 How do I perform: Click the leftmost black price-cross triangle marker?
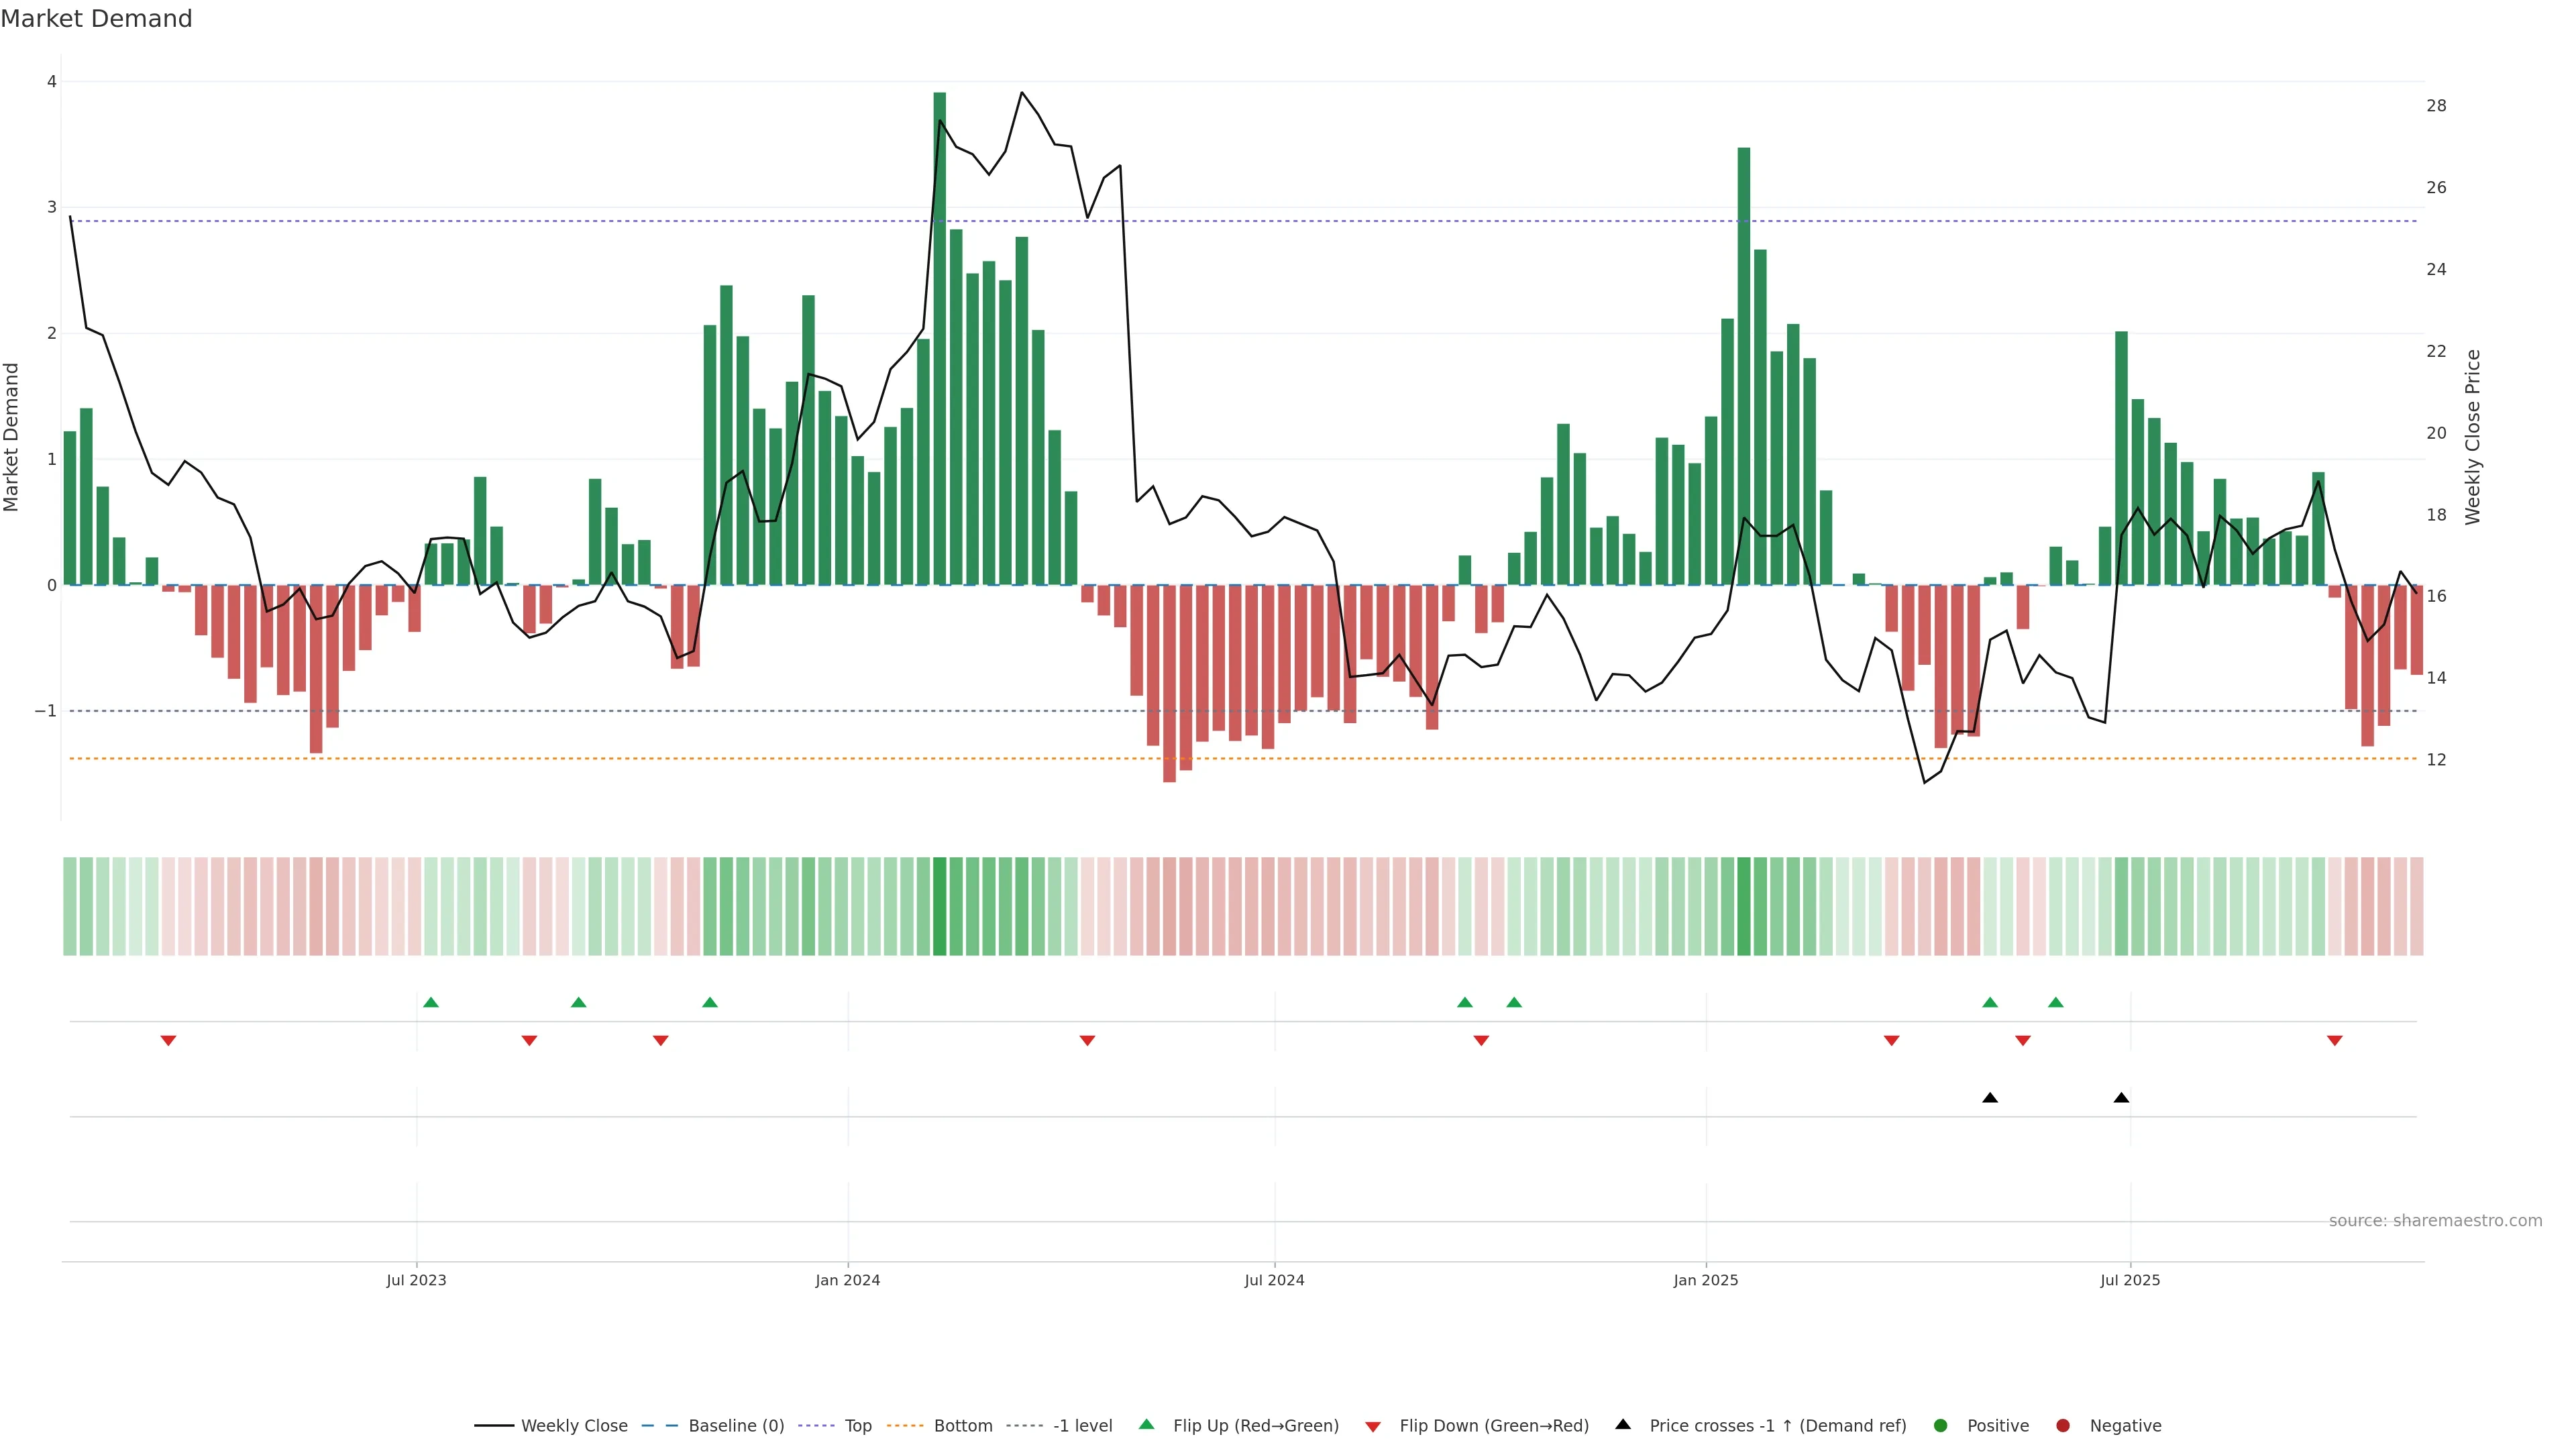1990,1098
